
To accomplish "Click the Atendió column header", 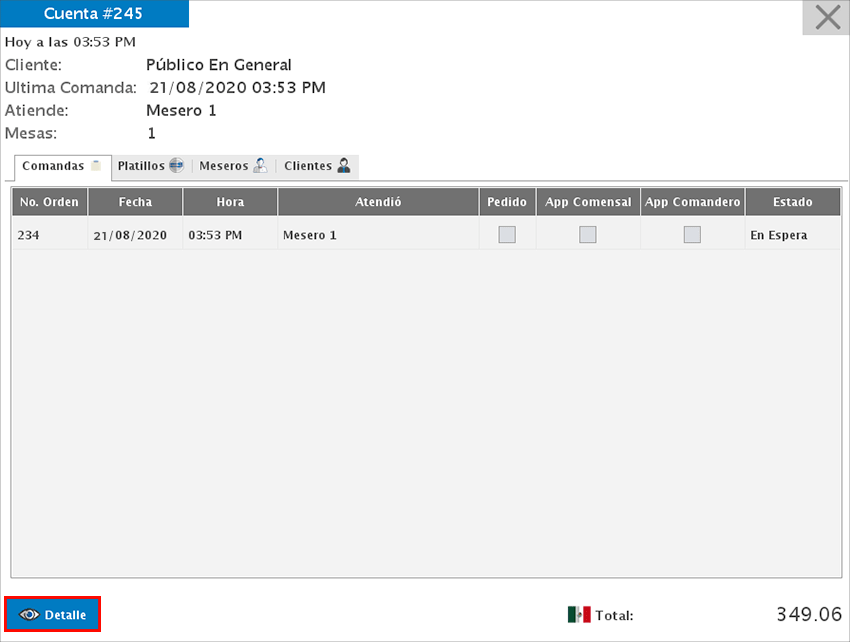I will (378, 202).
